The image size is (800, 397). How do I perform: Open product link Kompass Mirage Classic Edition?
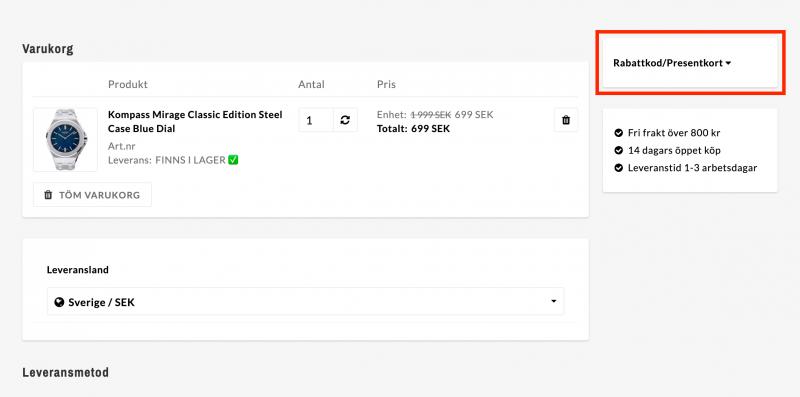click(195, 121)
